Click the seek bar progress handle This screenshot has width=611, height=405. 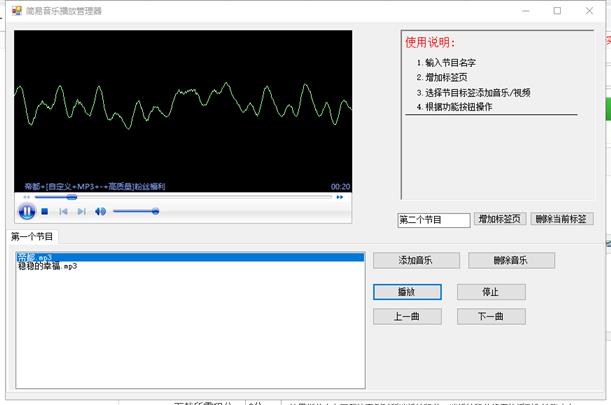pyautogui.click(x=71, y=197)
